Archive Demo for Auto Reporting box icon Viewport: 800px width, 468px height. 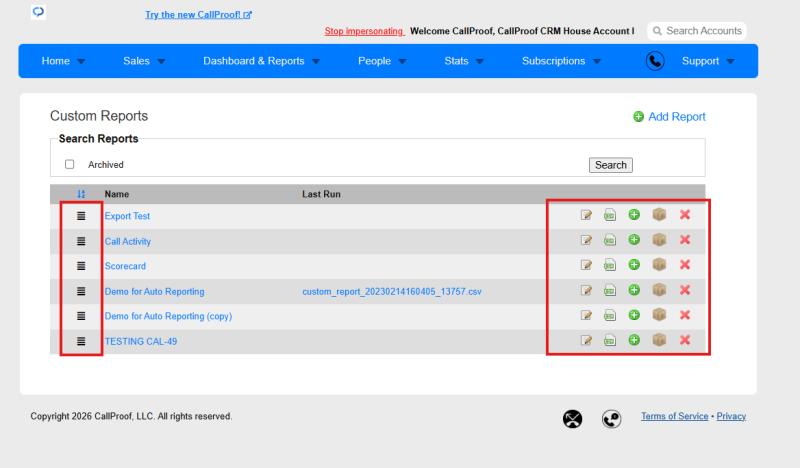659,290
